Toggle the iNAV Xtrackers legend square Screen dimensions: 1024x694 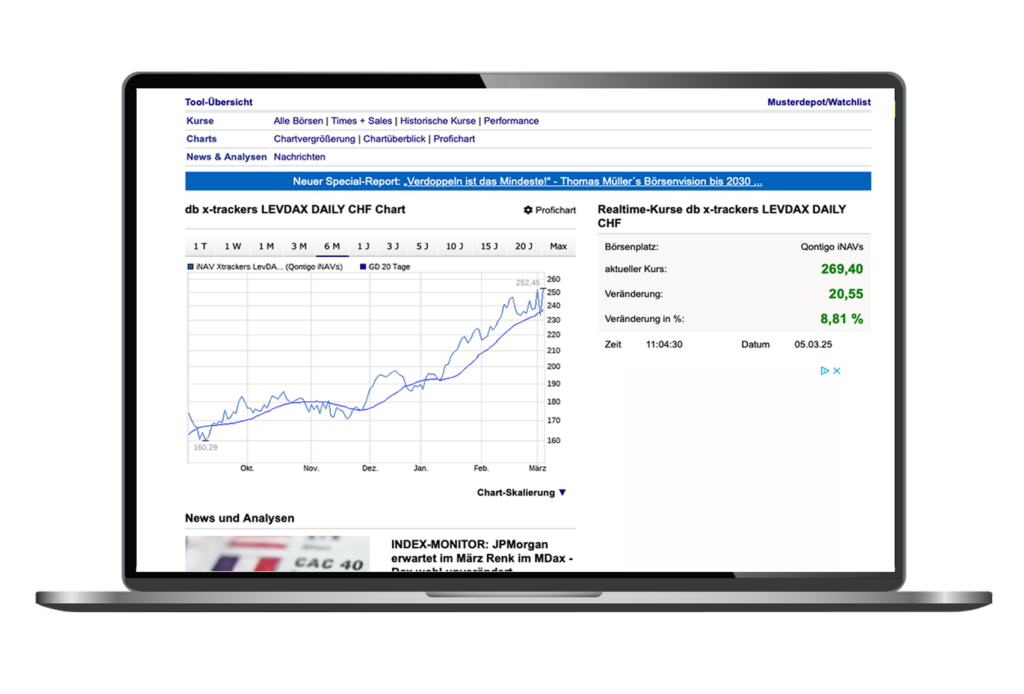pyautogui.click(x=190, y=267)
